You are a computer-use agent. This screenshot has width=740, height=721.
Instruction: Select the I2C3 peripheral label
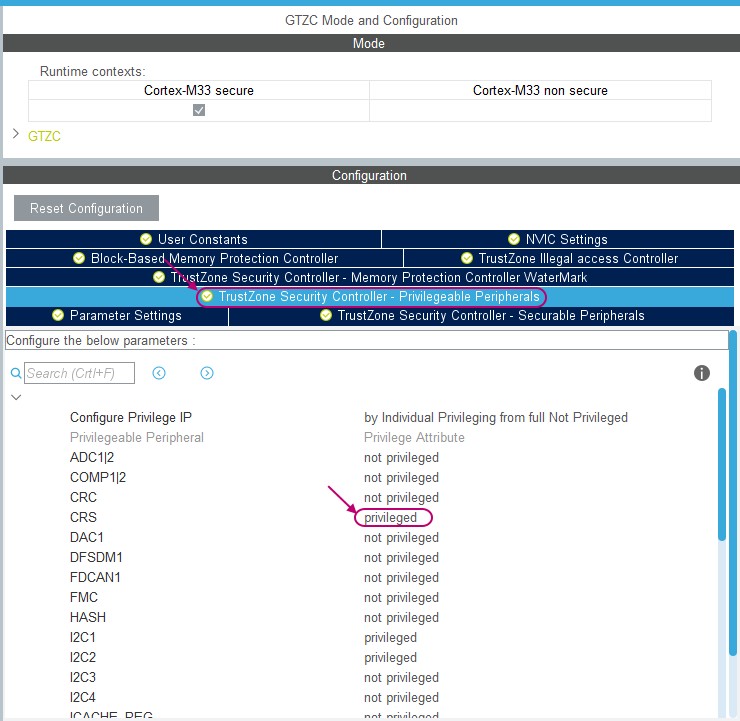(x=83, y=678)
